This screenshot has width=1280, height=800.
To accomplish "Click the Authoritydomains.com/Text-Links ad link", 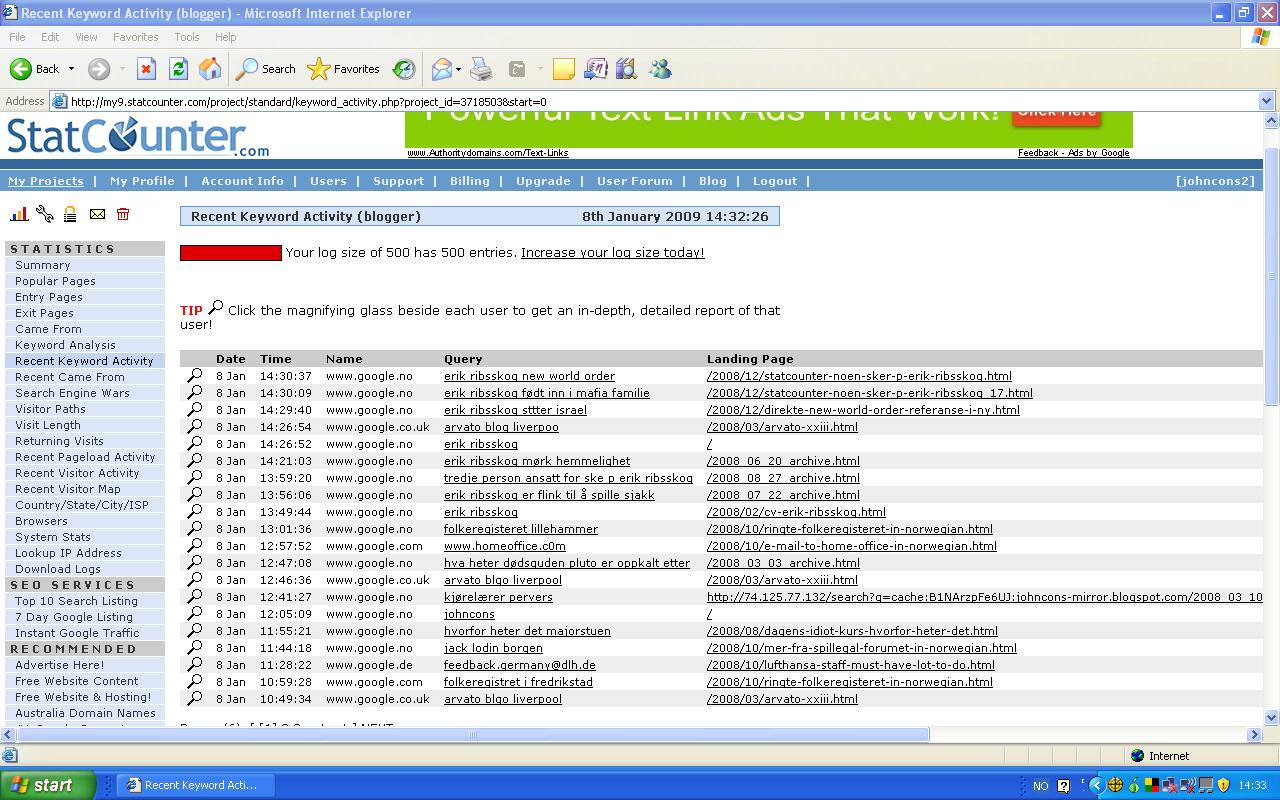I will coord(488,153).
